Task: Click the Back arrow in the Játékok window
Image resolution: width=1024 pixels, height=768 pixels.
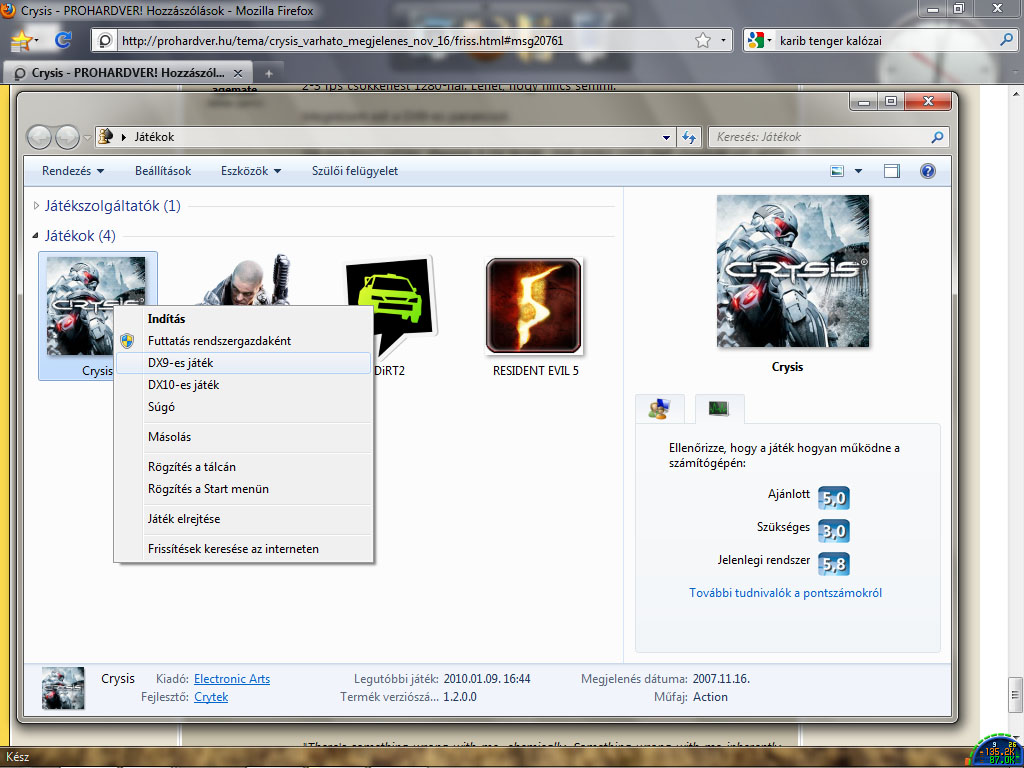Action: point(39,137)
